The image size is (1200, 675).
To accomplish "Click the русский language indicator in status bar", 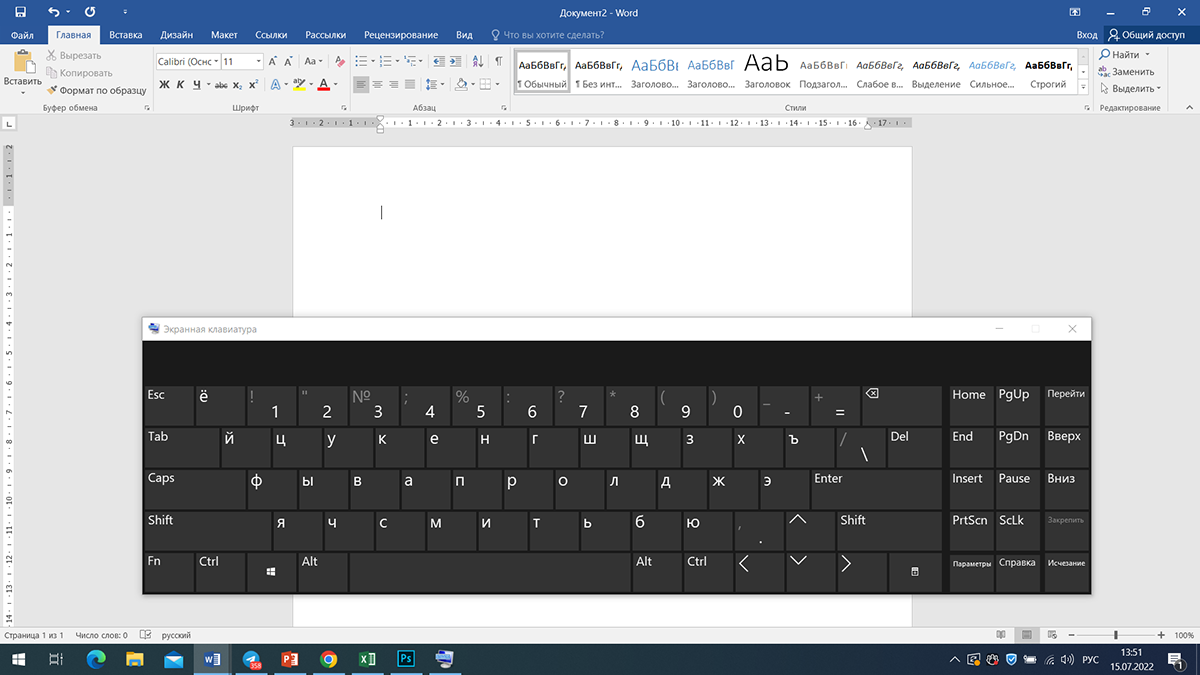I will pyautogui.click(x=176, y=635).
